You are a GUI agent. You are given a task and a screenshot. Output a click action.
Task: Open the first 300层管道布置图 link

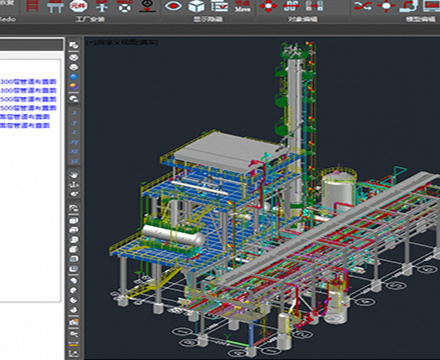pos(28,82)
